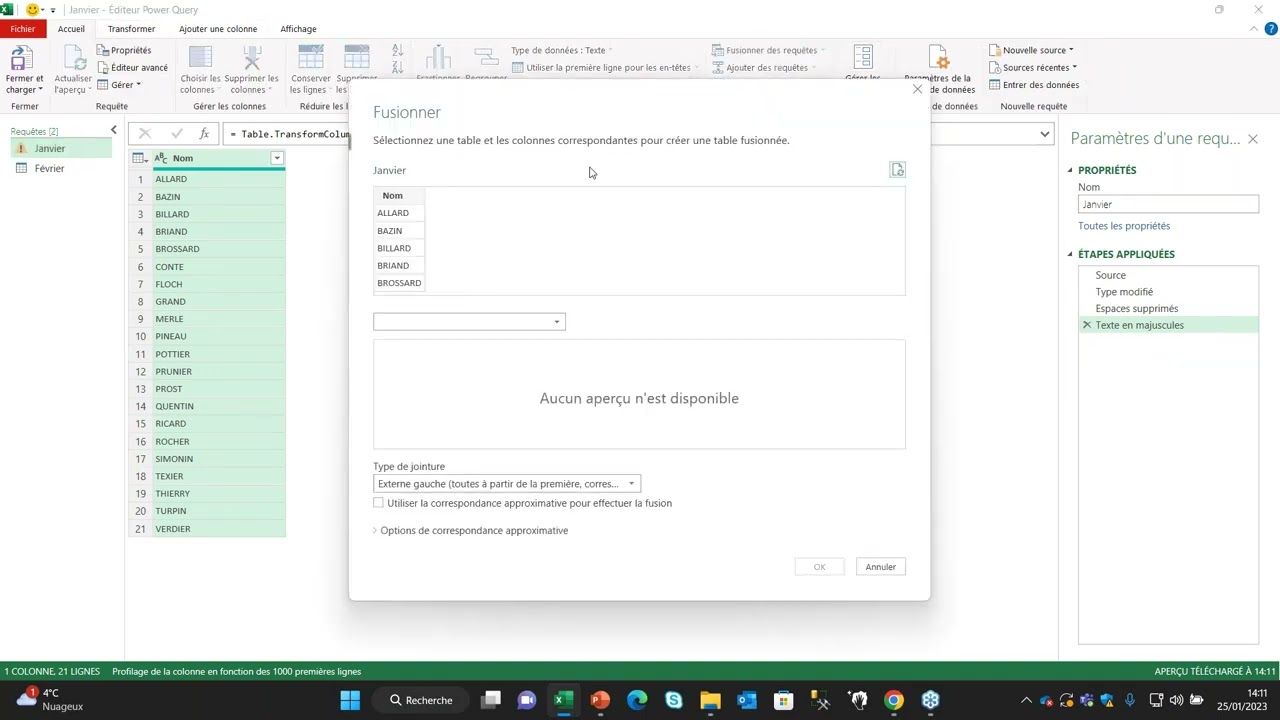Open the Sources récentes dropdown

point(1033,68)
